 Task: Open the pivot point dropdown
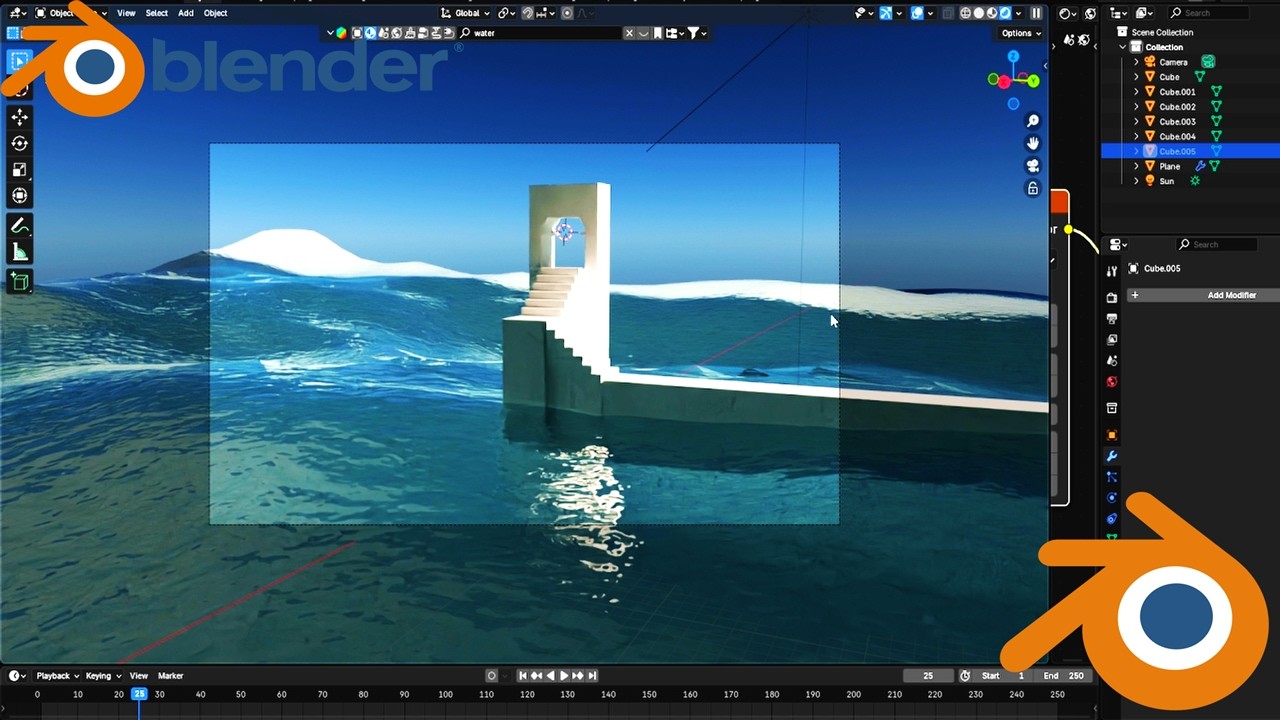(506, 13)
